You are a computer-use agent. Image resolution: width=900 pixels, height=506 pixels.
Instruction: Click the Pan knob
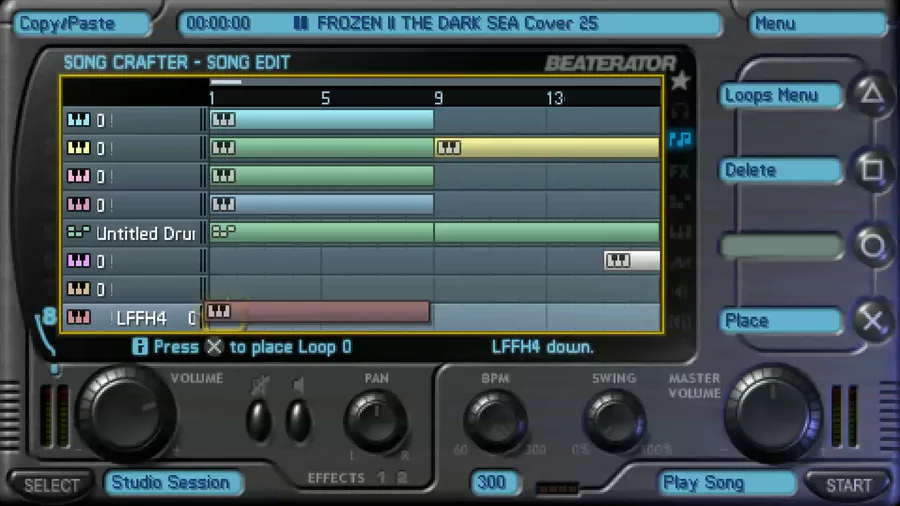376,421
